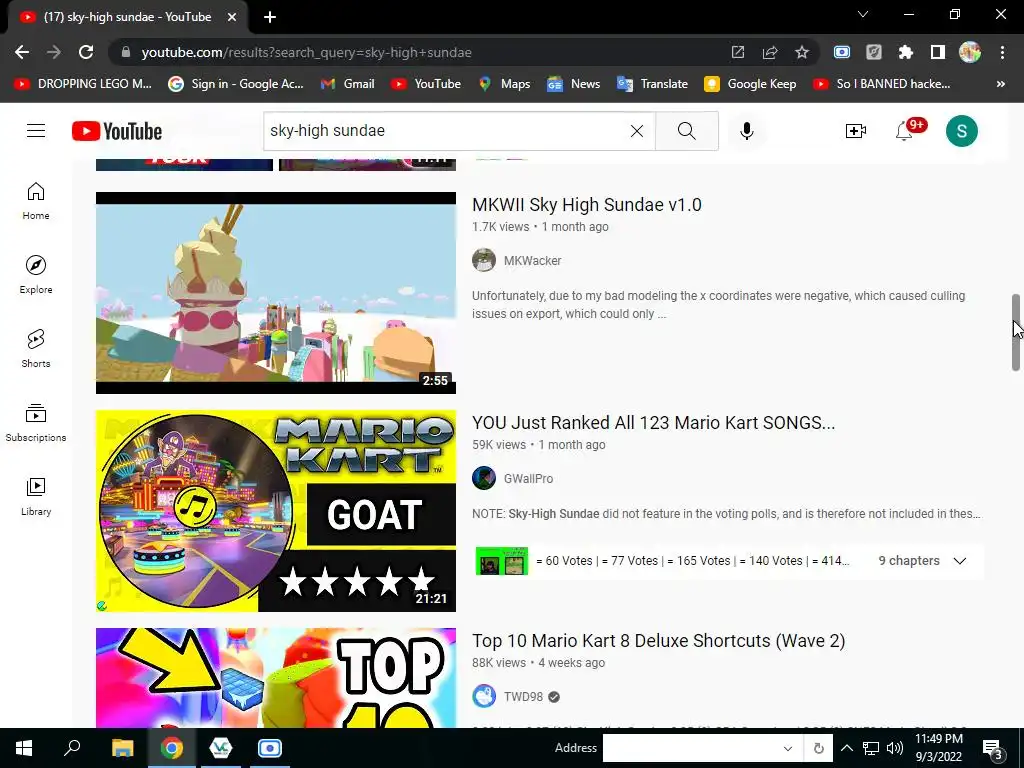Open the Gmail bookmark
1024x768 pixels.
[347, 84]
